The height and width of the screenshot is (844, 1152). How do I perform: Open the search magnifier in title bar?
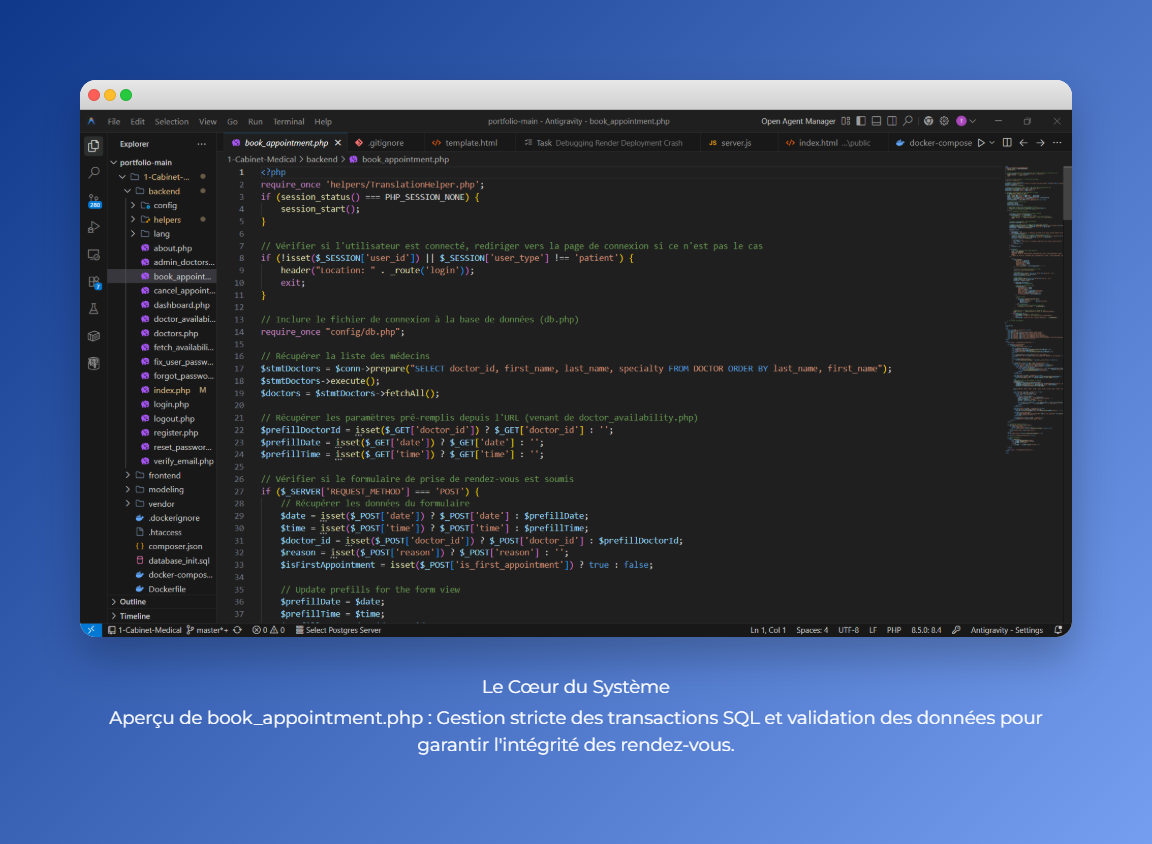(x=908, y=121)
